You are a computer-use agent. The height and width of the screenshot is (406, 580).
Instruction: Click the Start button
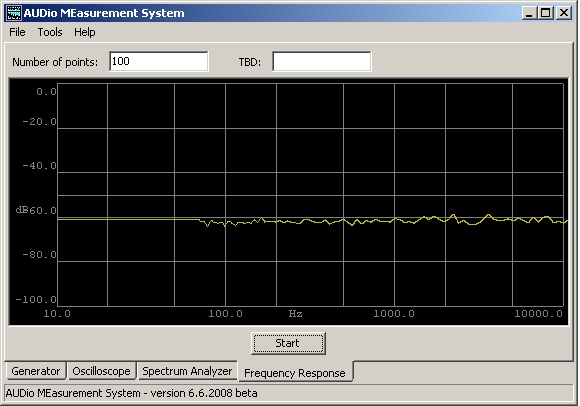pyautogui.click(x=288, y=343)
